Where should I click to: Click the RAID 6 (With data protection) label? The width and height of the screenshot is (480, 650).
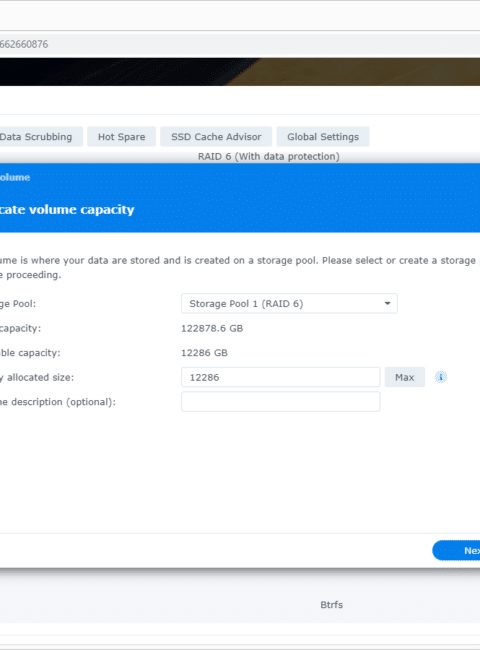point(269,156)
